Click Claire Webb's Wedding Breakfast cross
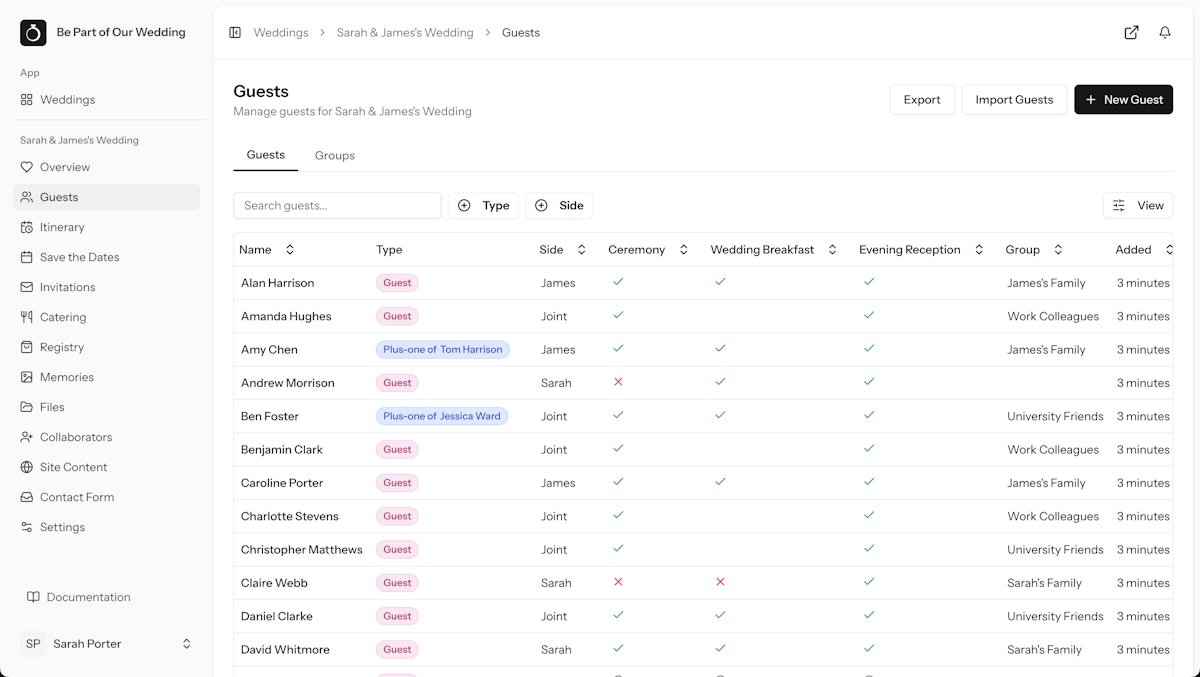This screenshot has height=677, width=1200. click(x=720, y=582)
